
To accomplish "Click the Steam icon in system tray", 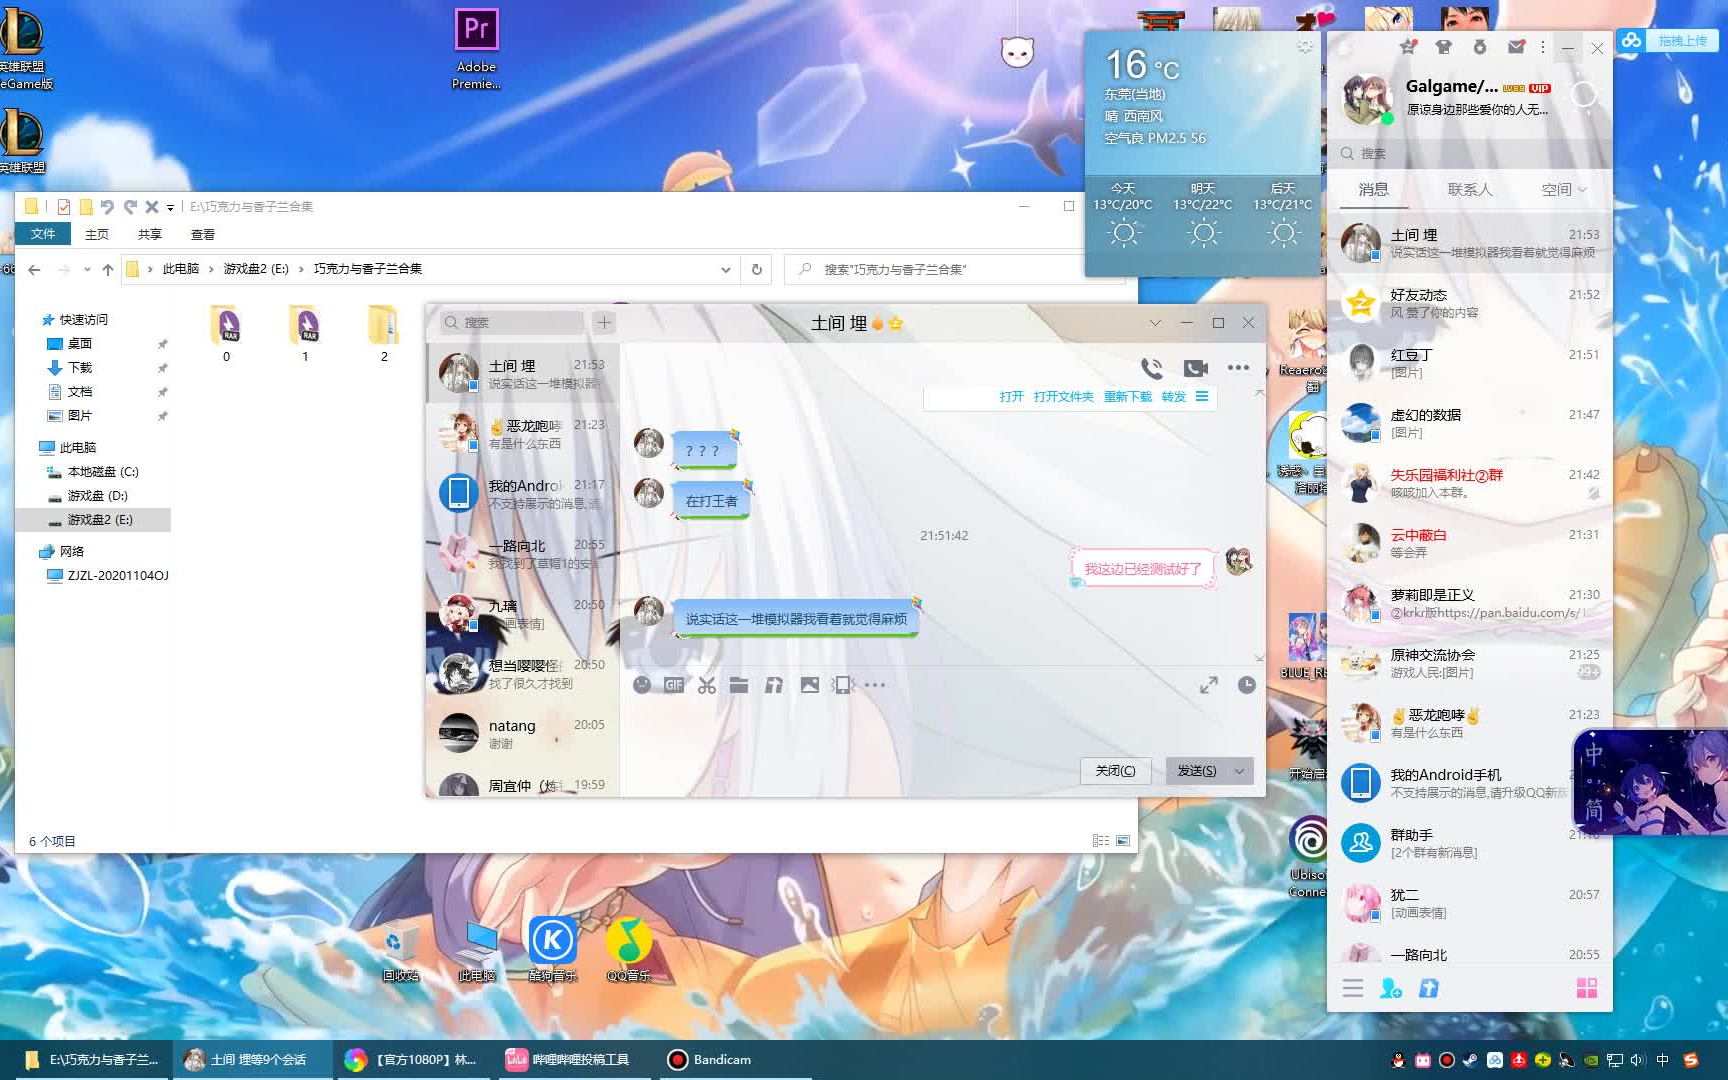I will 1470,1060.
